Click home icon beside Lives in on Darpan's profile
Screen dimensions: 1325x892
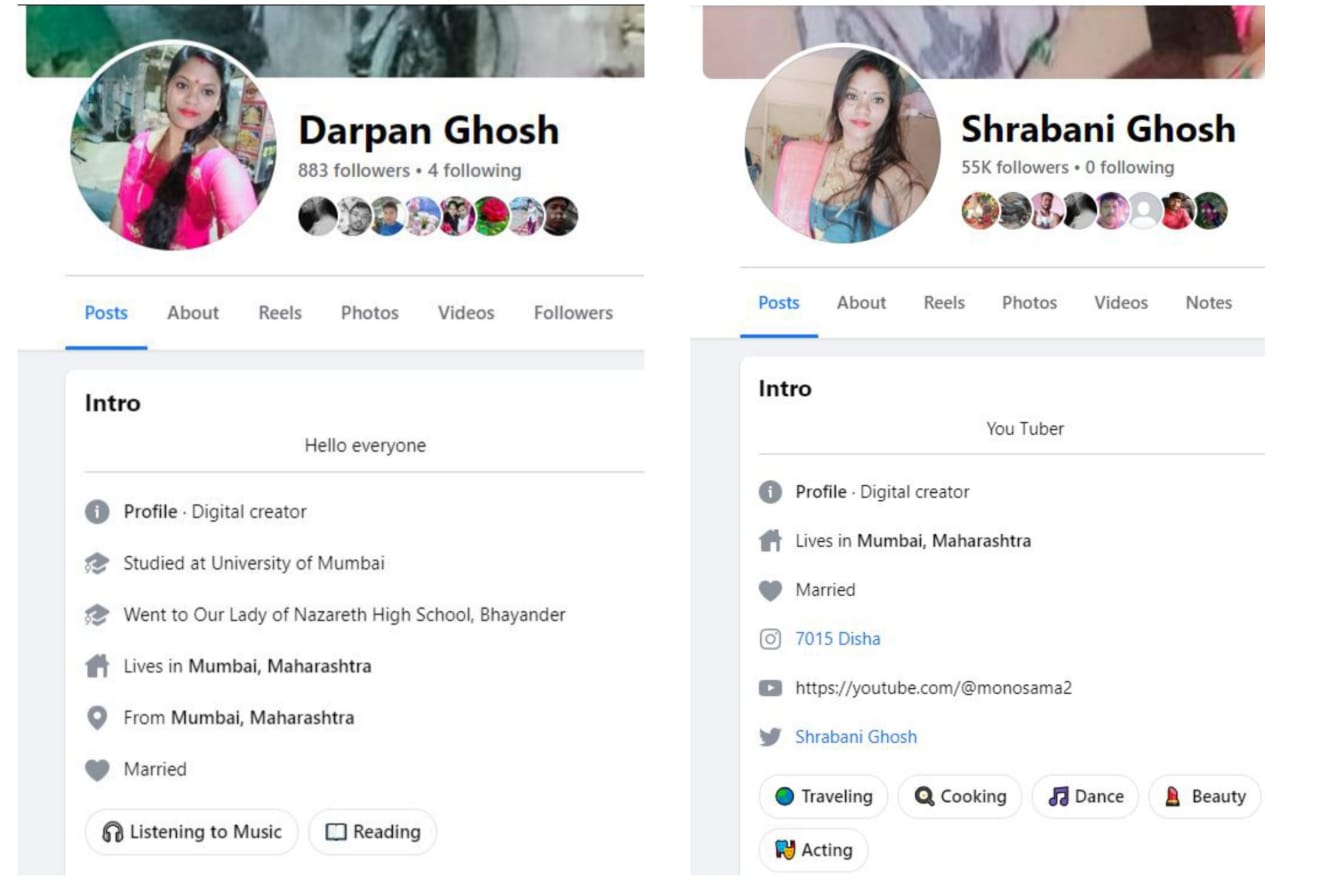click(97, 667)
